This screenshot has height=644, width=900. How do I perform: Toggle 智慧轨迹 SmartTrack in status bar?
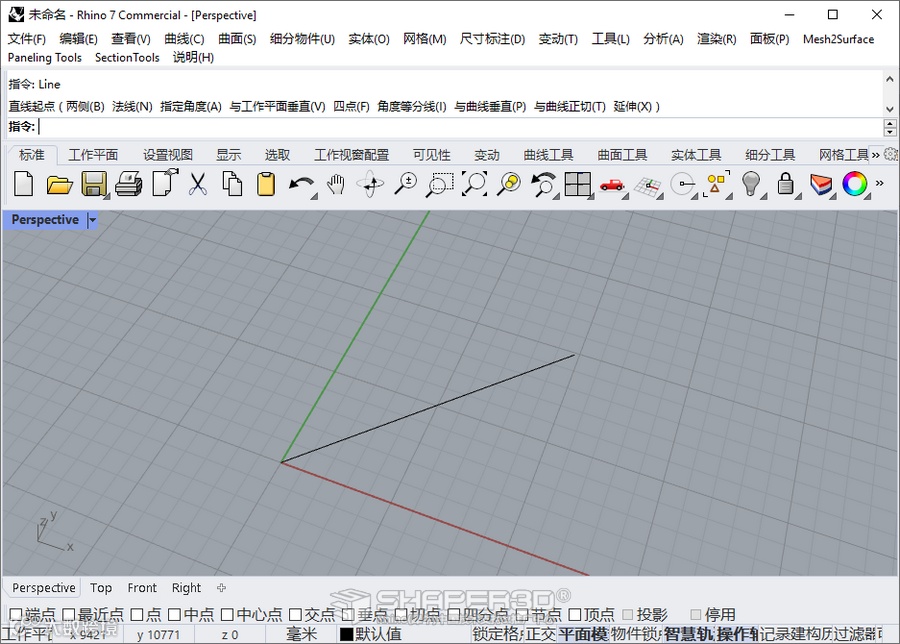688,634
